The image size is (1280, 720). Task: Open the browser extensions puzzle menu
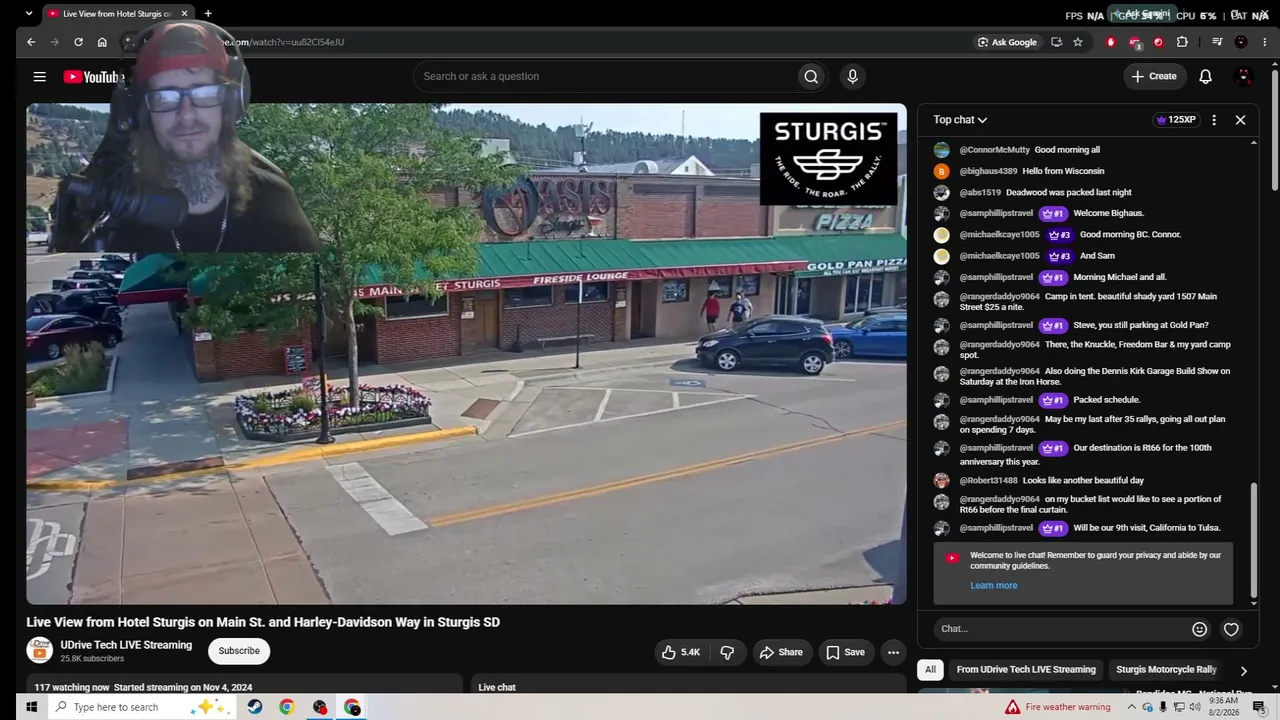click(1182, 42)
